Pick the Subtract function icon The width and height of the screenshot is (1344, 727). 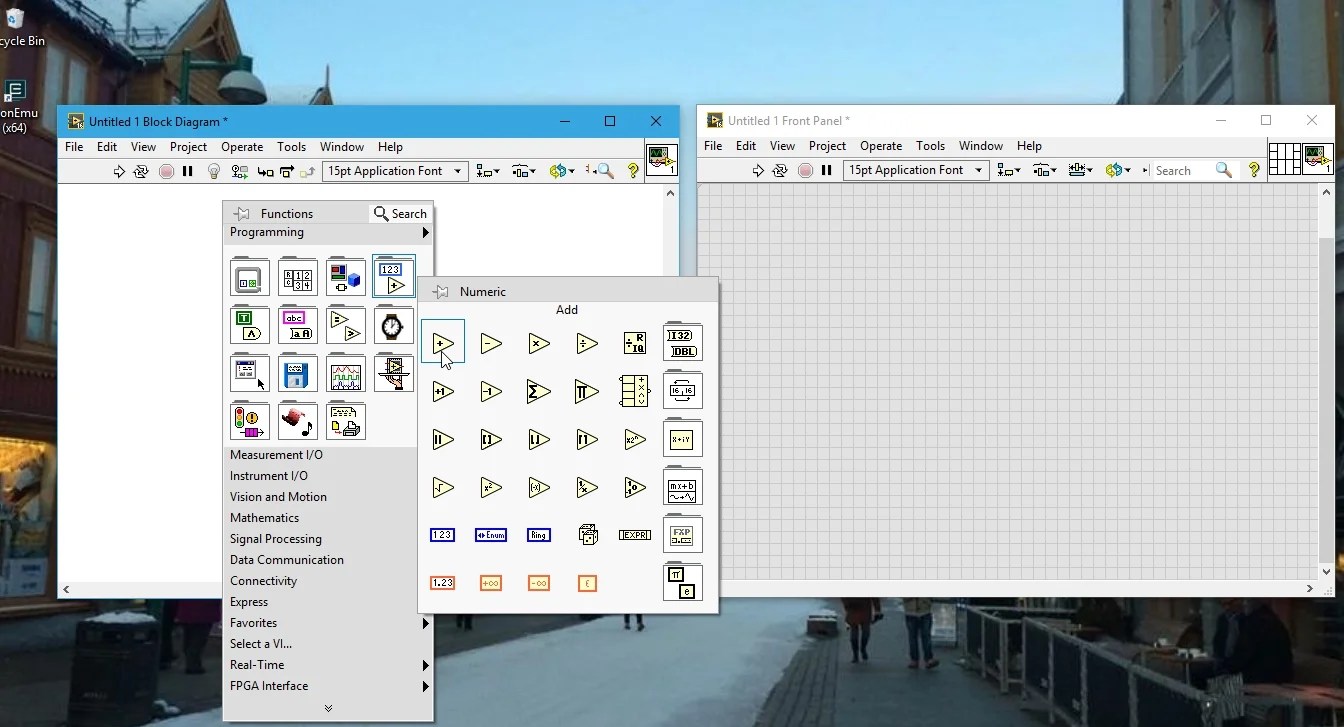click(x=490, y=343)
